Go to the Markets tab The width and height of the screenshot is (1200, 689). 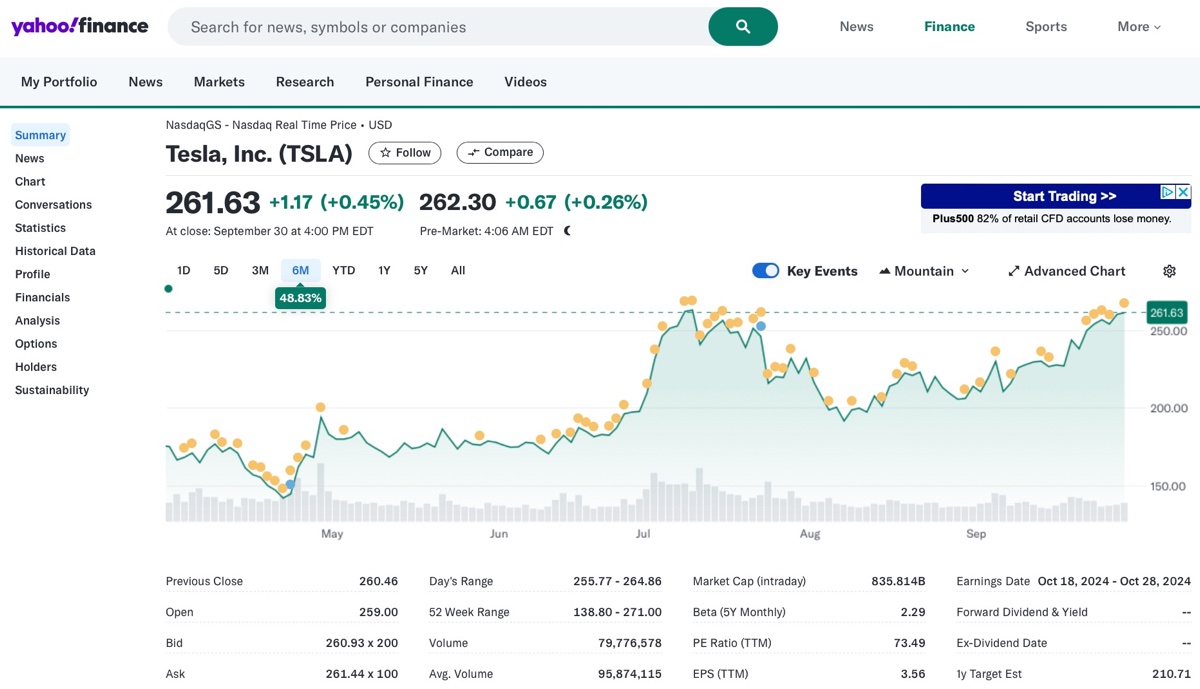click(x=219, y=82)
